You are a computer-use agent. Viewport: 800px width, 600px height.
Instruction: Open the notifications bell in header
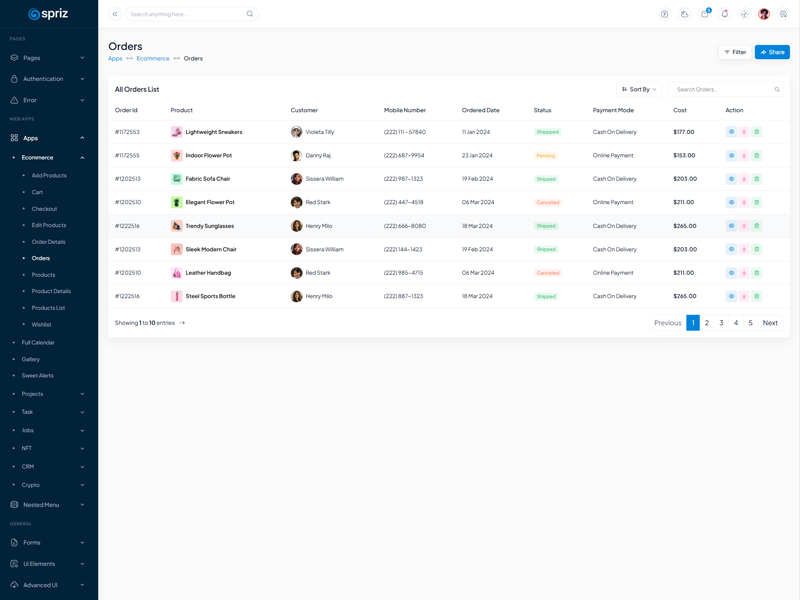(725, 14)
